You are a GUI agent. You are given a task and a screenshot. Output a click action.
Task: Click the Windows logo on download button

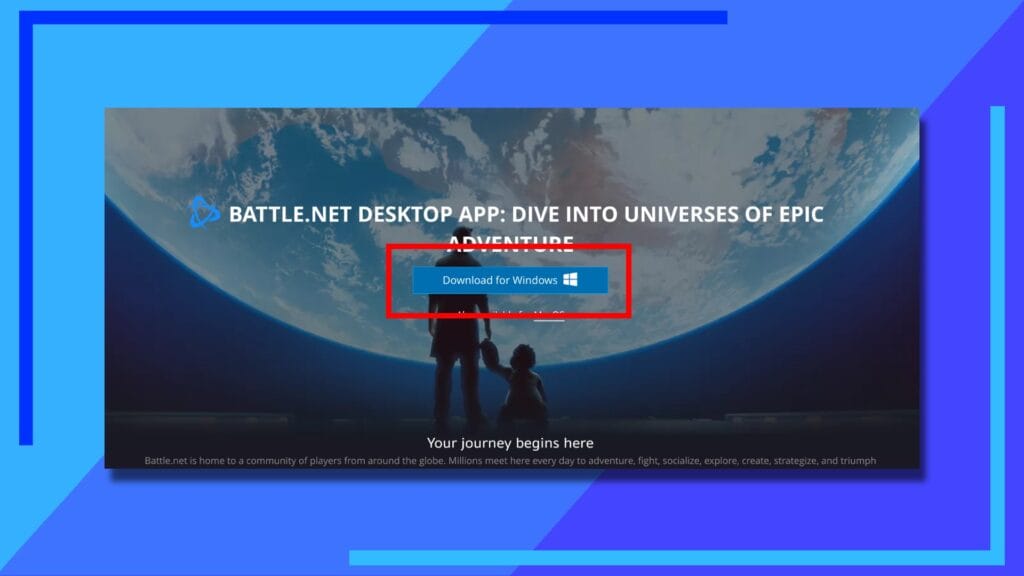(x=570, y=280)
